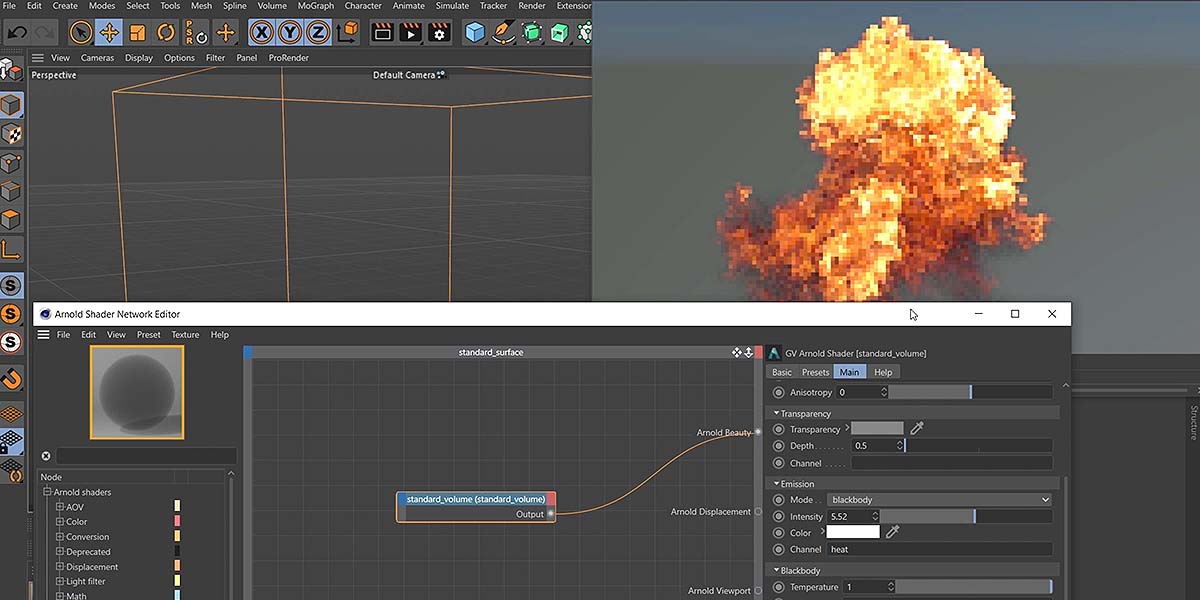The image size is (1200, 600).
Task: Select the Spline Pen tool
Action: pyautogui.click(x=503, y=33)
